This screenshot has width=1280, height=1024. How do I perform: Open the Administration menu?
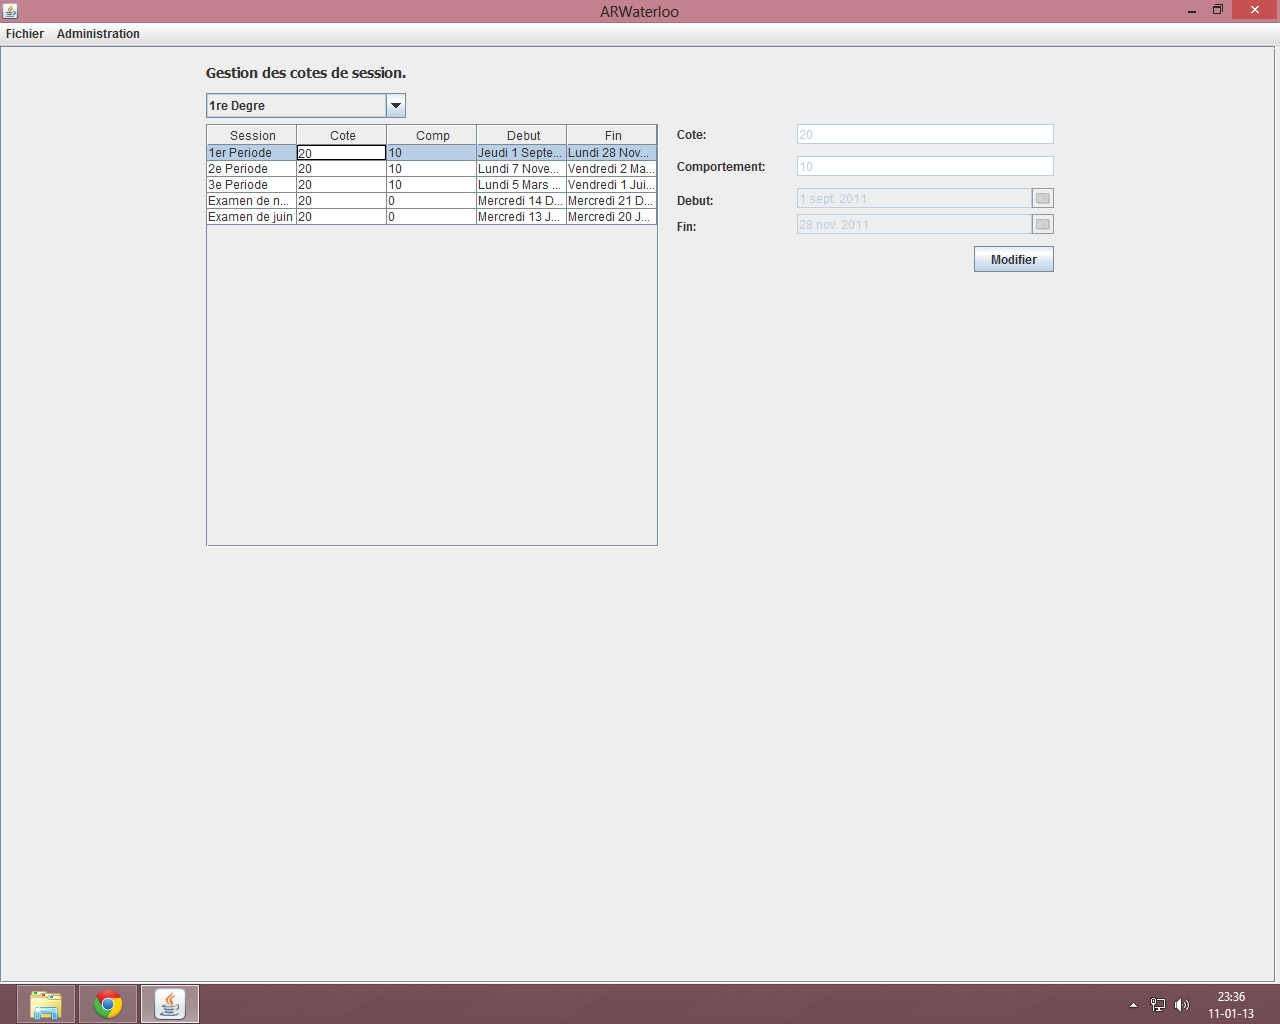(98, 34)
